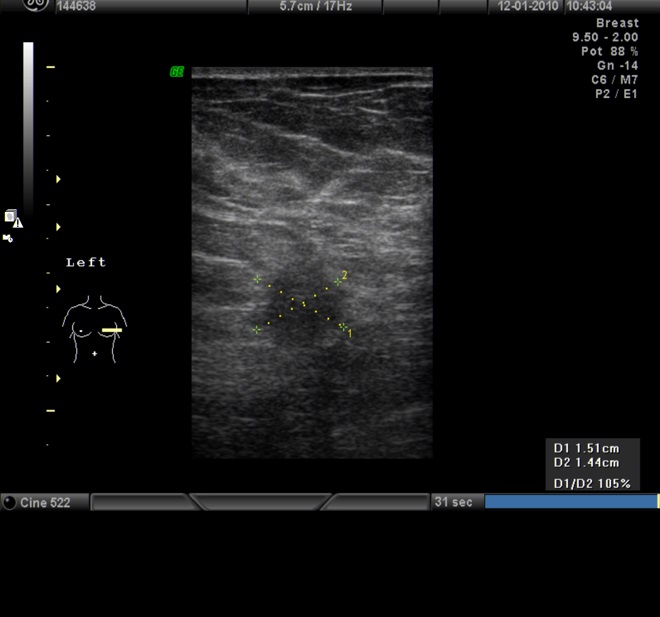Click the cube with warning triangle icon

coord(13,218)
